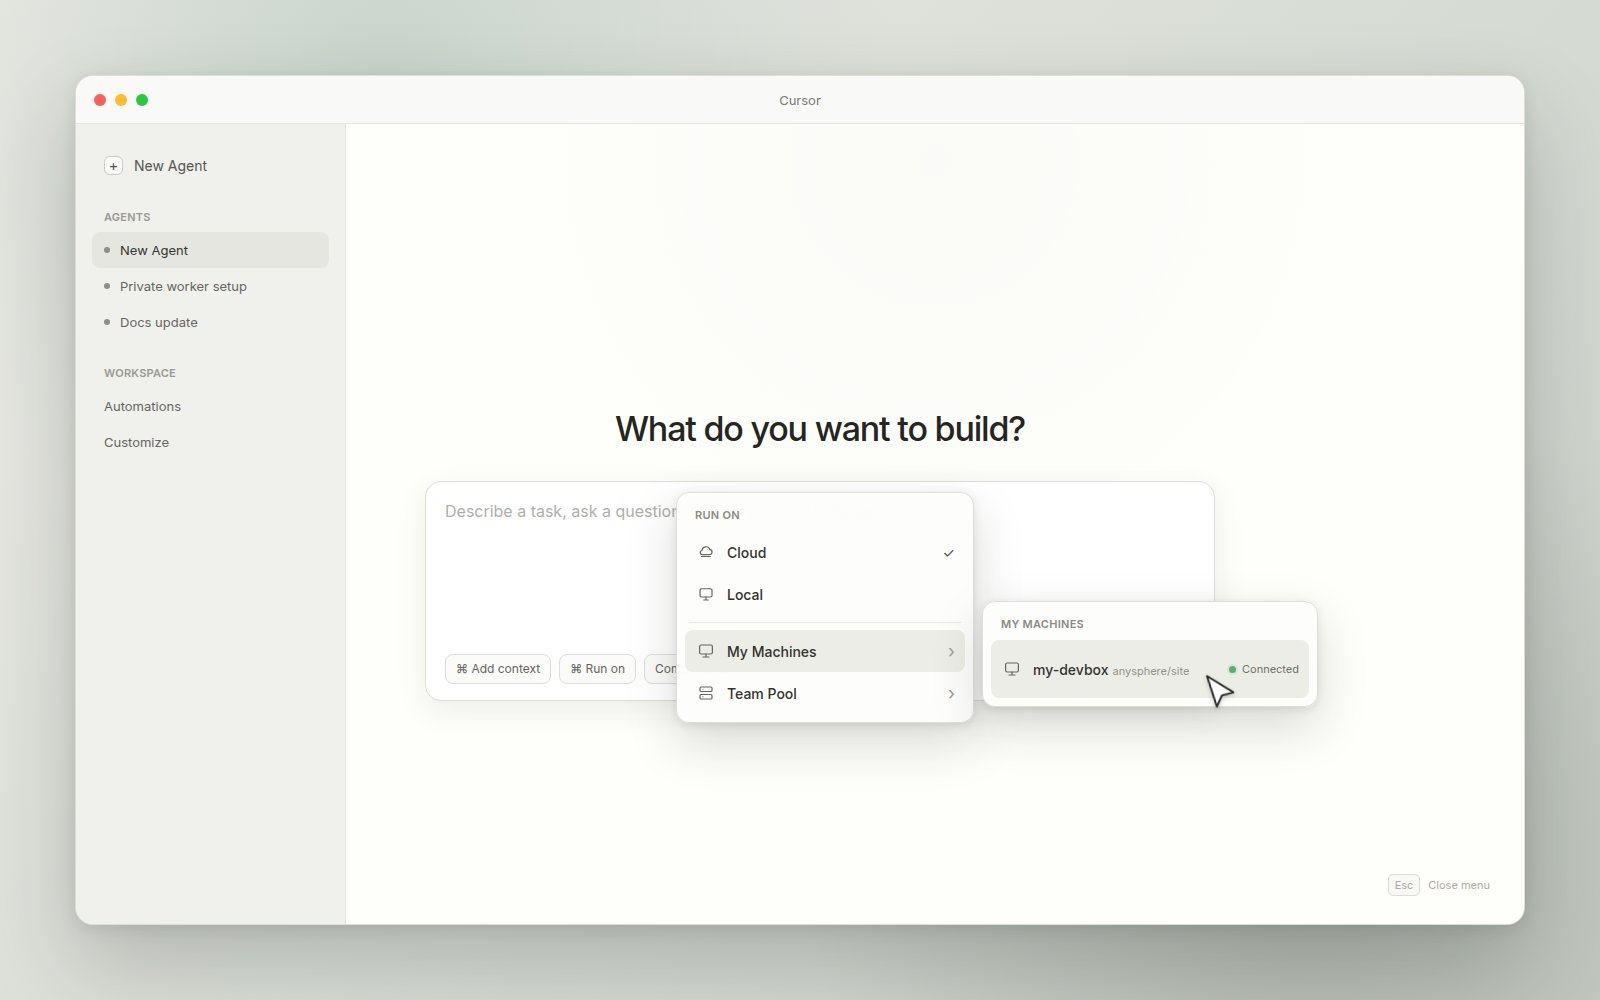Image resolution: width=1600 pixels, height=1000 pixels.
Task: Open the My Machines menu entry
Action: click(x=825, y=651)
